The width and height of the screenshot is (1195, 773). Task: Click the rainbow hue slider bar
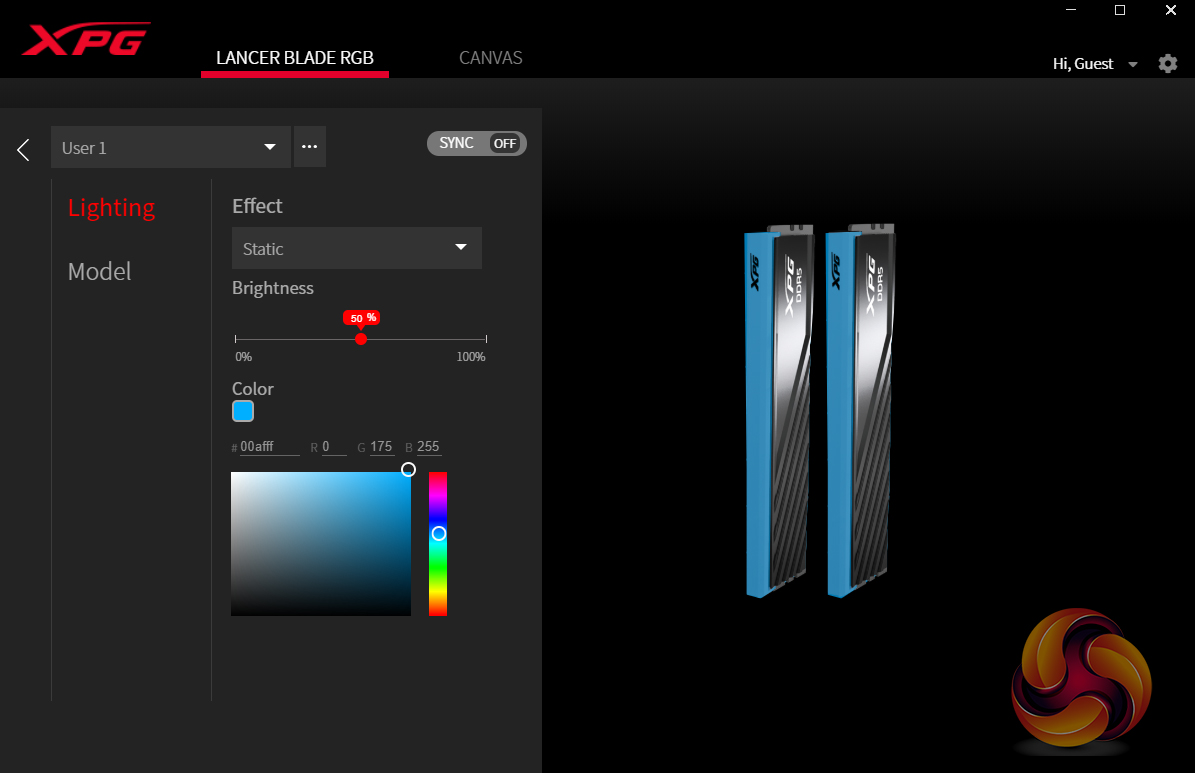tap(437, 544)
